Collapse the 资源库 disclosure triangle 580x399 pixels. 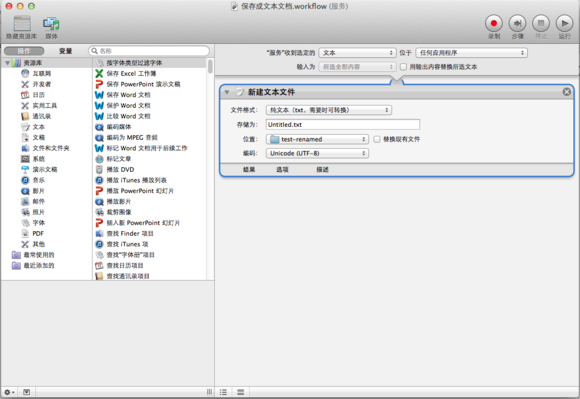pyautogui.click(x=7, y=63)
